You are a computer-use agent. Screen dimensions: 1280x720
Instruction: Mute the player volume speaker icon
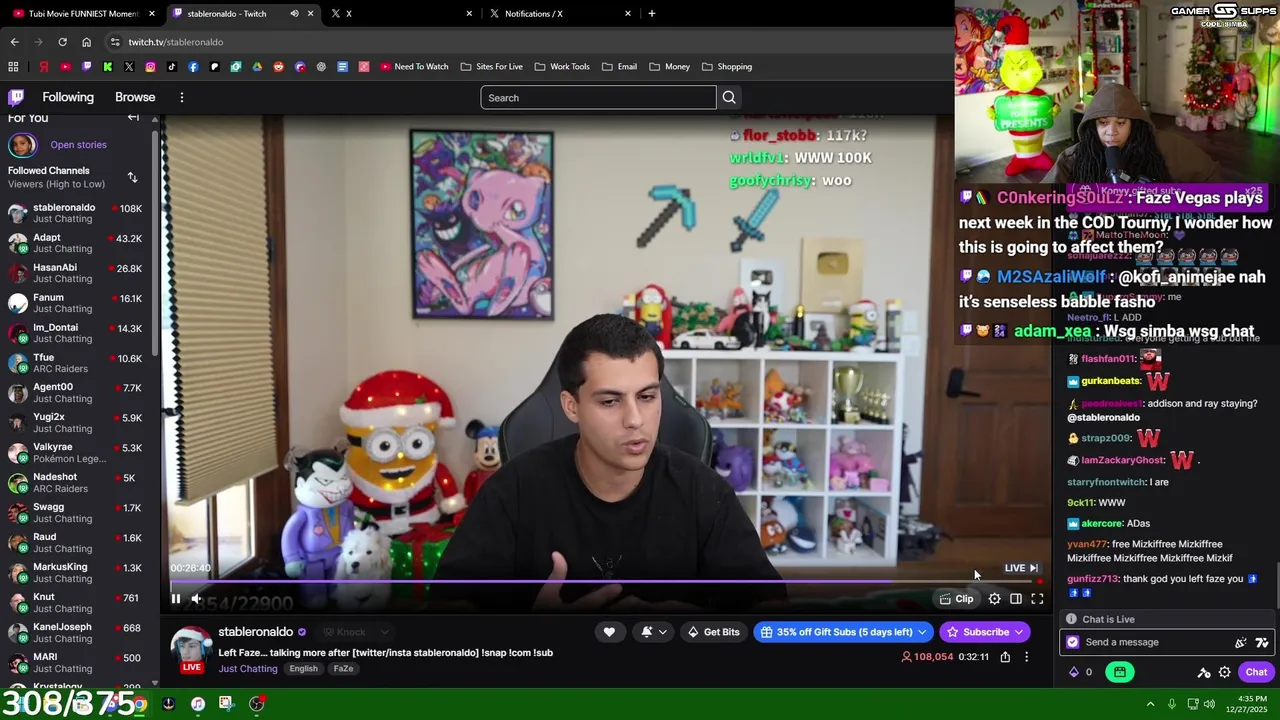pyautogui.click(x=197, y=599)
